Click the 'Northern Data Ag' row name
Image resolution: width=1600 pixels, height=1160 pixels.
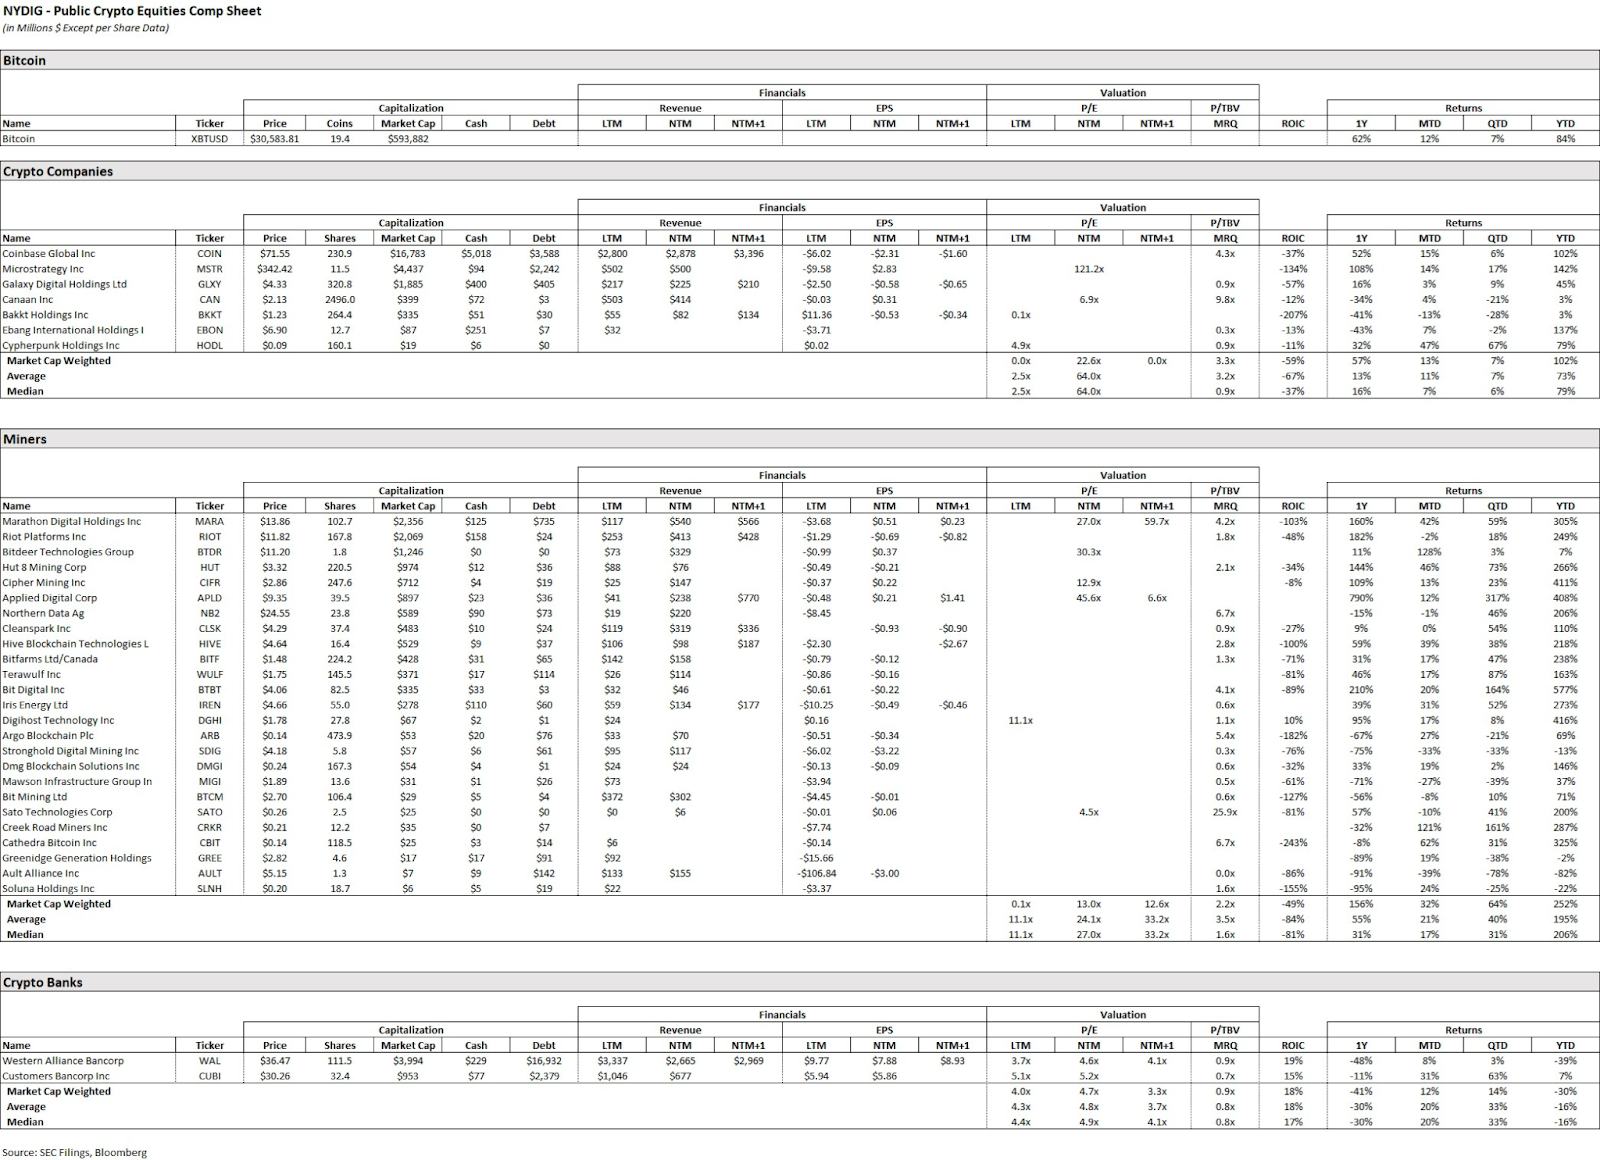[43, 613]
